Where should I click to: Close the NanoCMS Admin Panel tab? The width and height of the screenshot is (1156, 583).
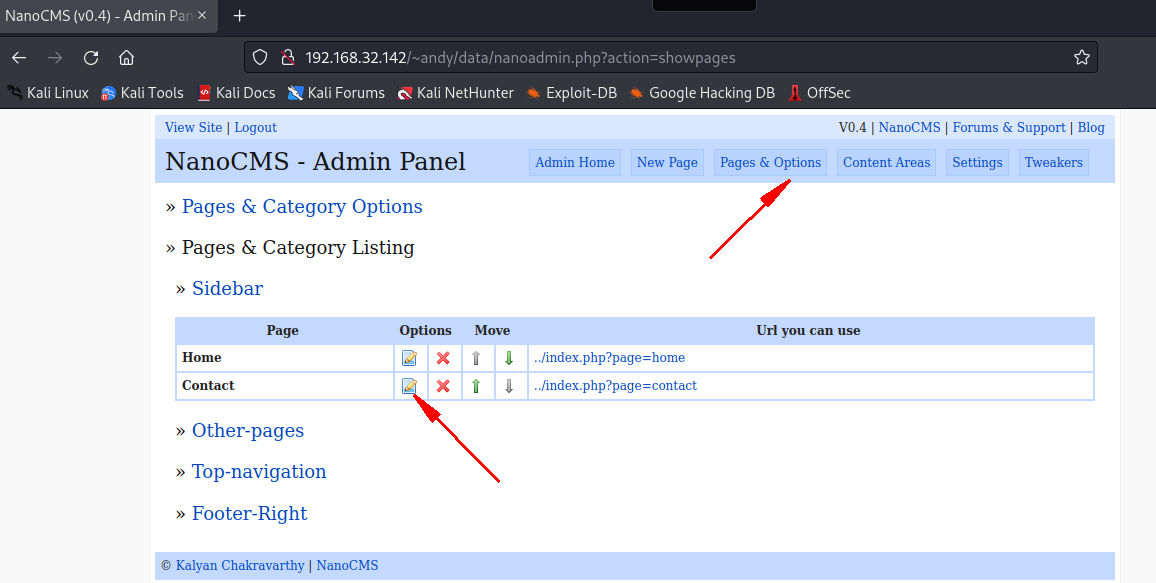202,15
